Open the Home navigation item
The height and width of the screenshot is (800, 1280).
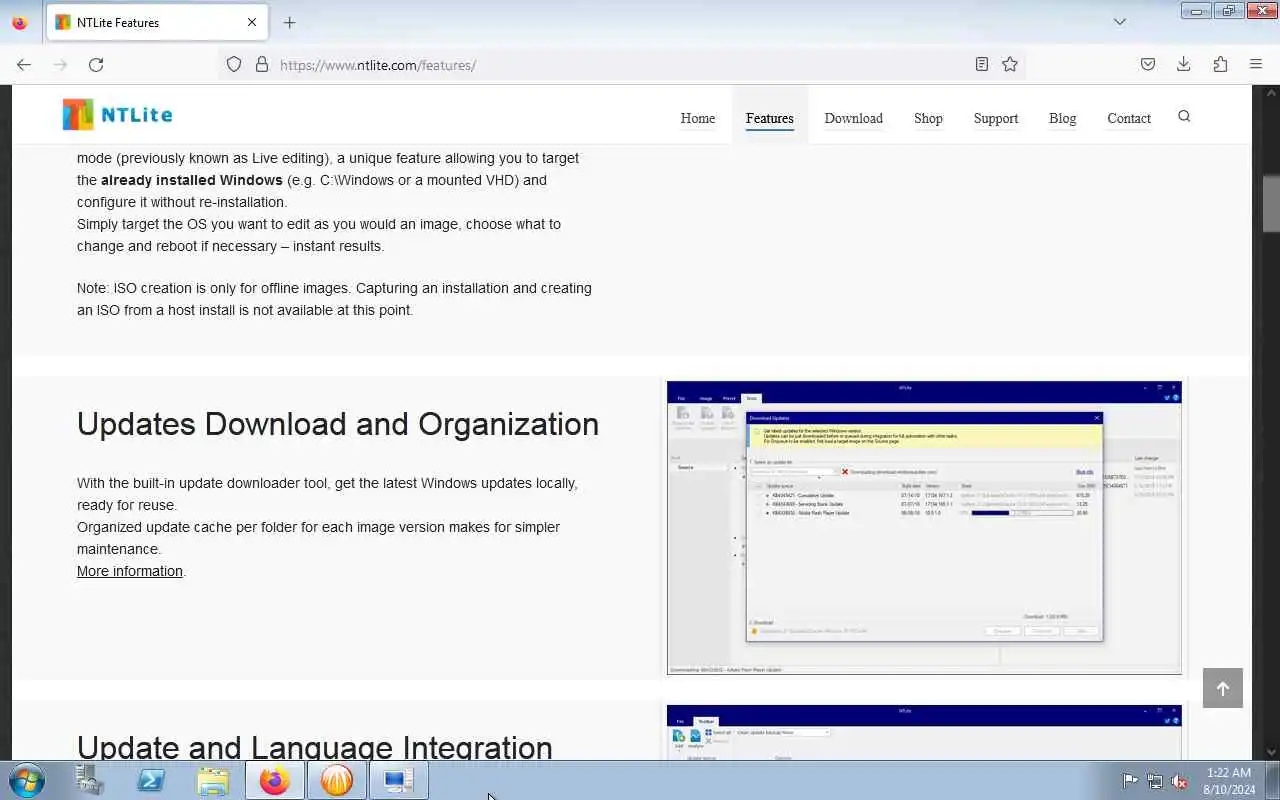698,118
